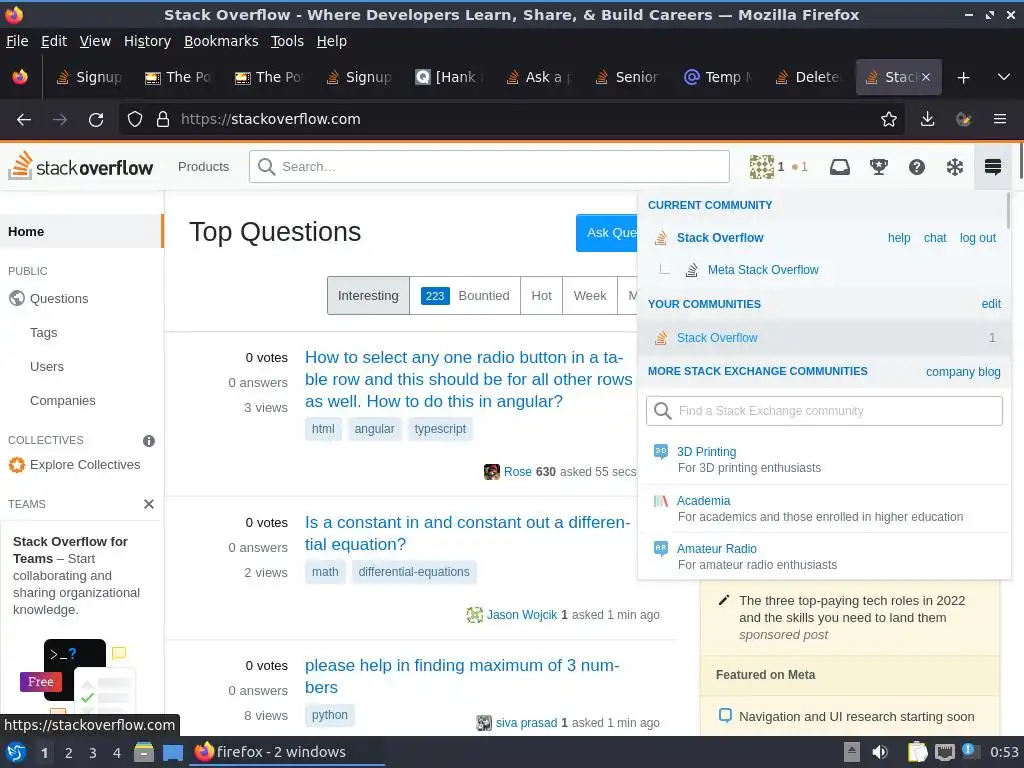Open the Amateur Radio community icon
The width and height of the screenshot is (1024, 768).
click(661, 549)
